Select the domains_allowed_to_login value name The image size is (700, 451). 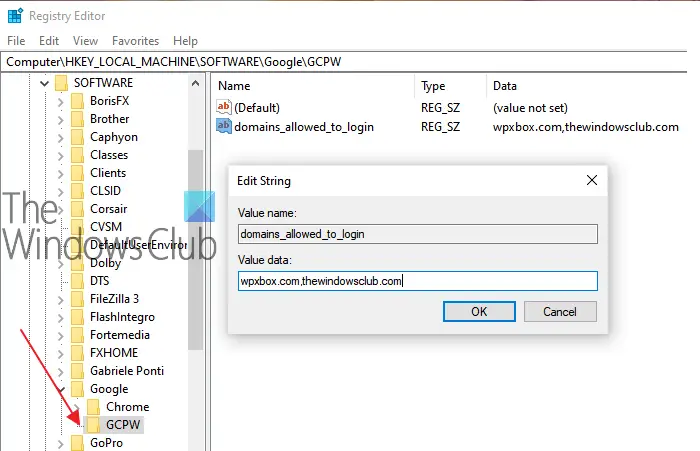pyautogui.click(x=304, y=127)
